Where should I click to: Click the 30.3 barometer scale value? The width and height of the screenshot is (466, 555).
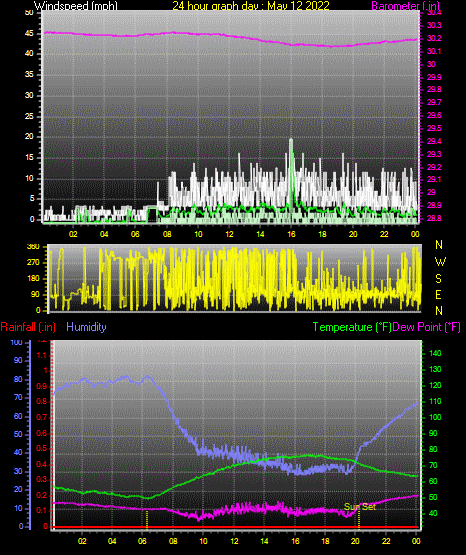(434, 25)
